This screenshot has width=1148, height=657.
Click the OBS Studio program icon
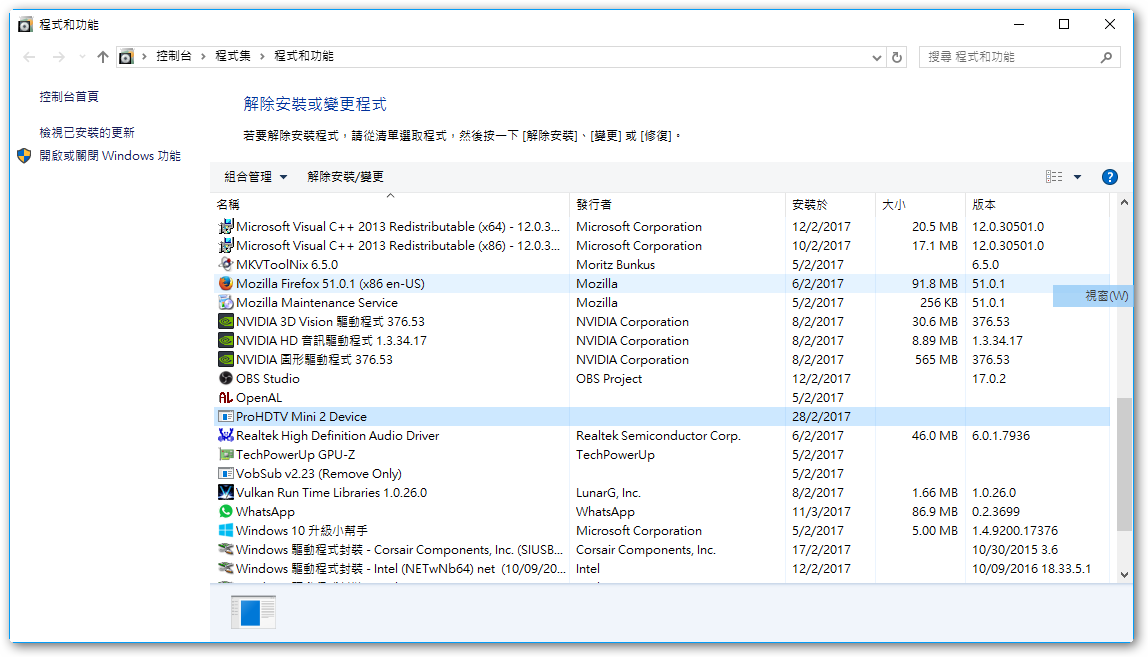tap(226, 379)
